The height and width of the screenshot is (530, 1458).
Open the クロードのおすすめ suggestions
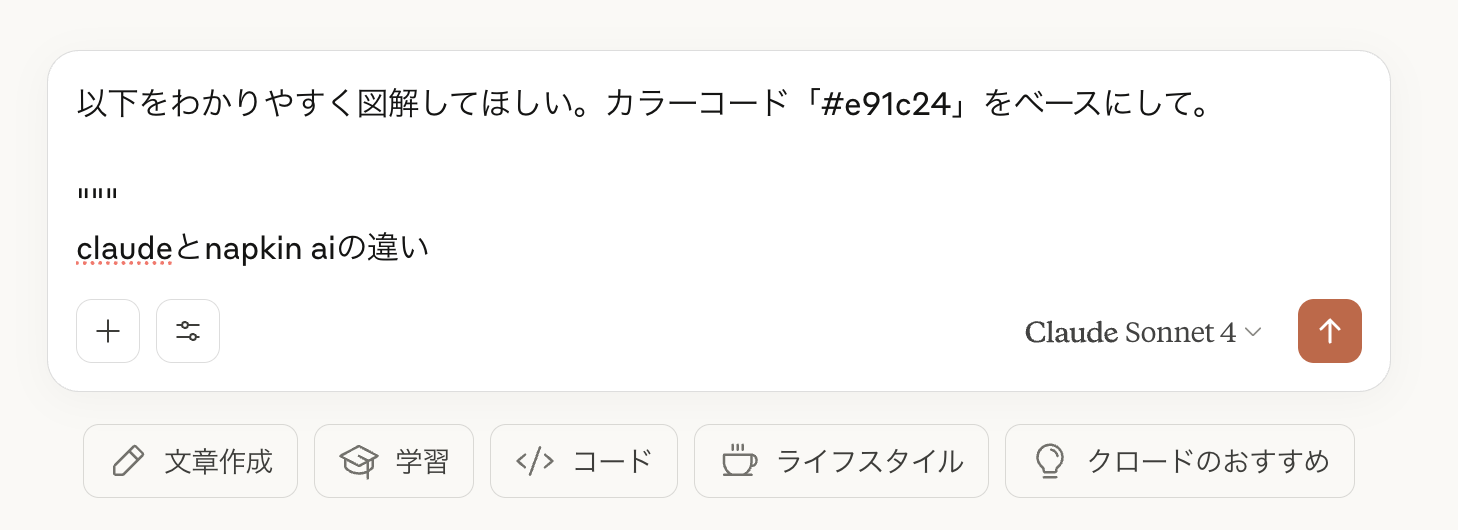coord(1180,461)
